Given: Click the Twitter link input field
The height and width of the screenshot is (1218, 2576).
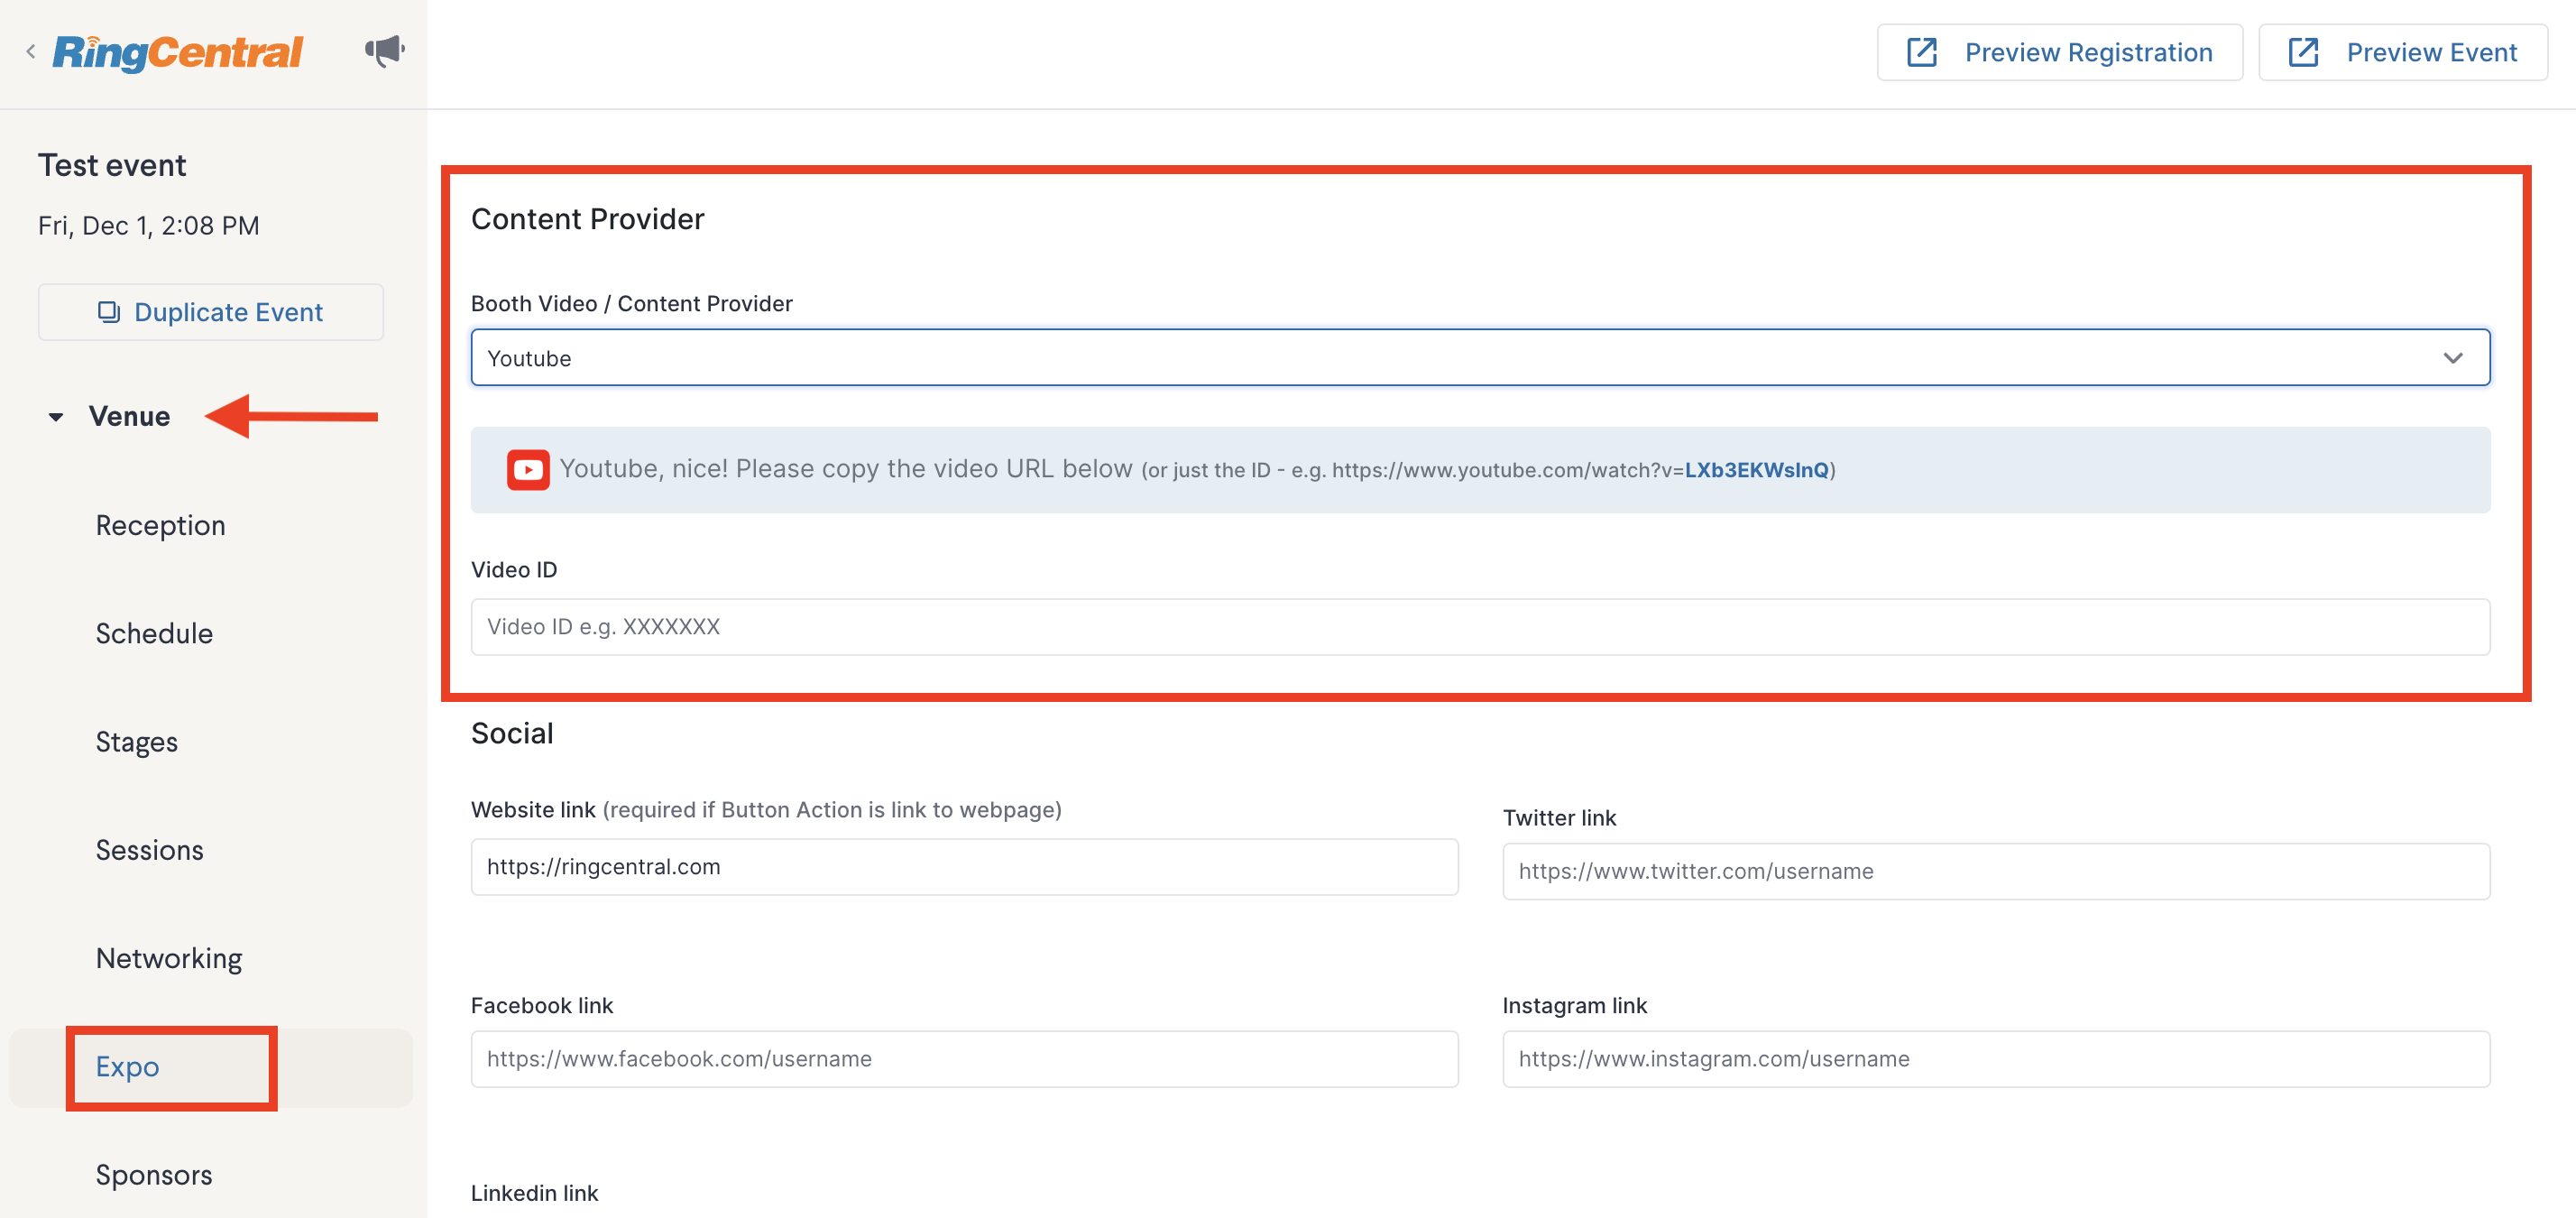Looking at the screenshot, I should pos(1996,871).
